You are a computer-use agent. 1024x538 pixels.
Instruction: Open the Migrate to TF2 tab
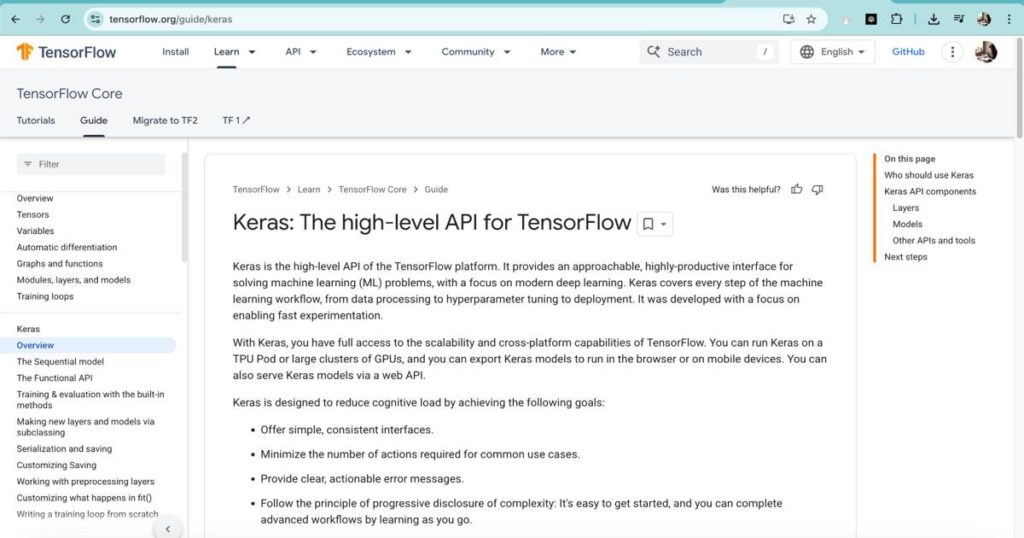coord(165,120)
